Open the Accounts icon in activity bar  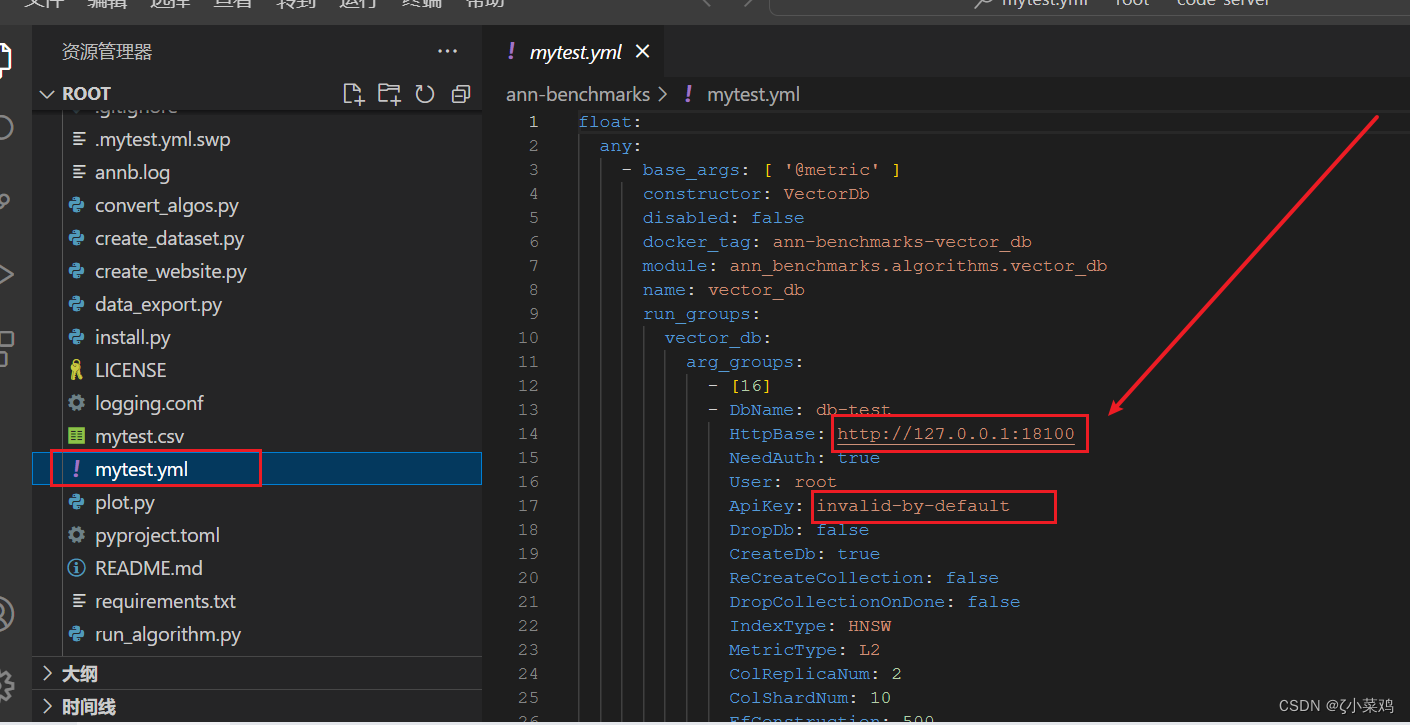6,613
